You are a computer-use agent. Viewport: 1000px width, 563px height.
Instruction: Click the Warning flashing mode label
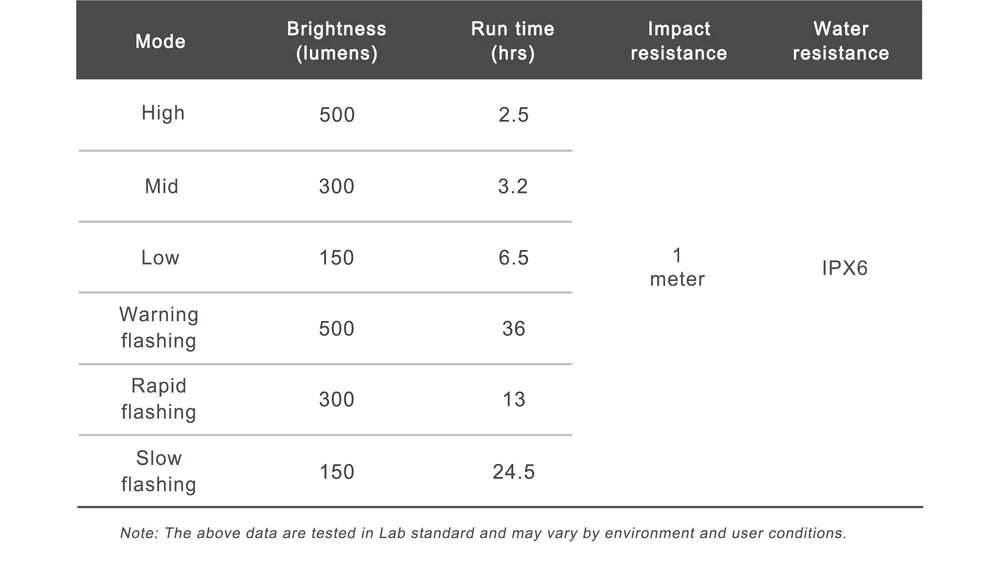coord(159,327)
